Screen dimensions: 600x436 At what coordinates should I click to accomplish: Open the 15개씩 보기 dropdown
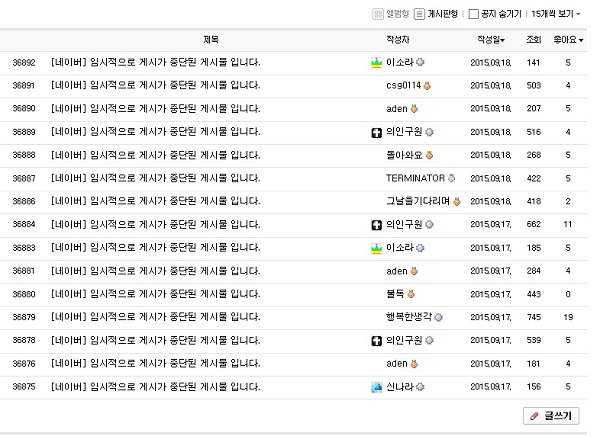click(x=556, y=15)
